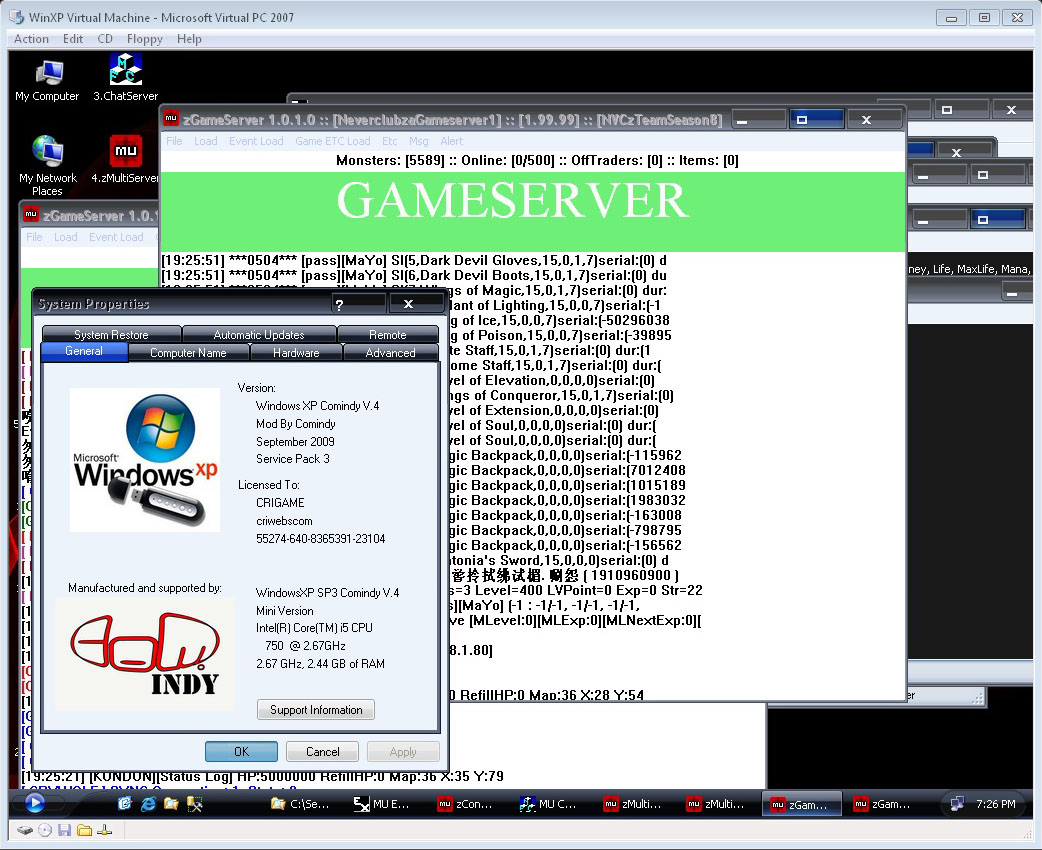1042x850 pixels.
Task: Click Virtual PC hard disk status icon
Action: tap(25, 830)
